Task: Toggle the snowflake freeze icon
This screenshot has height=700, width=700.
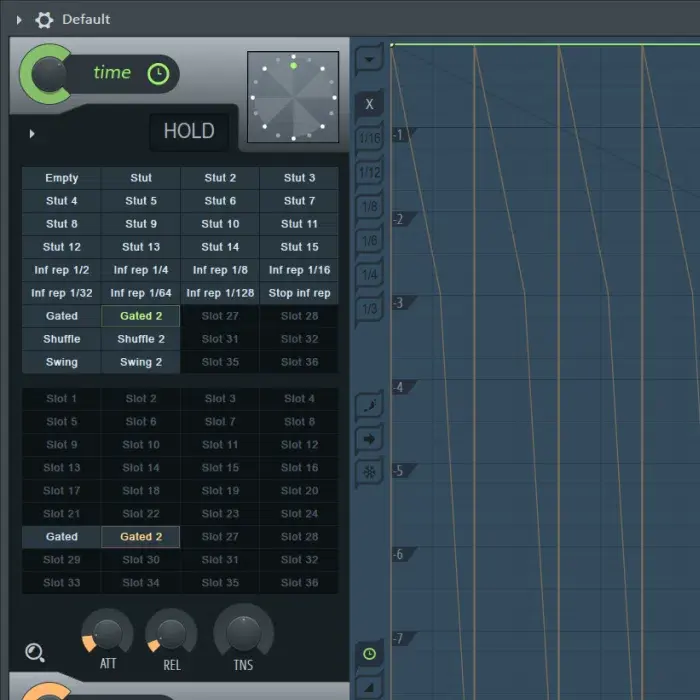Action: pos(369,472)
